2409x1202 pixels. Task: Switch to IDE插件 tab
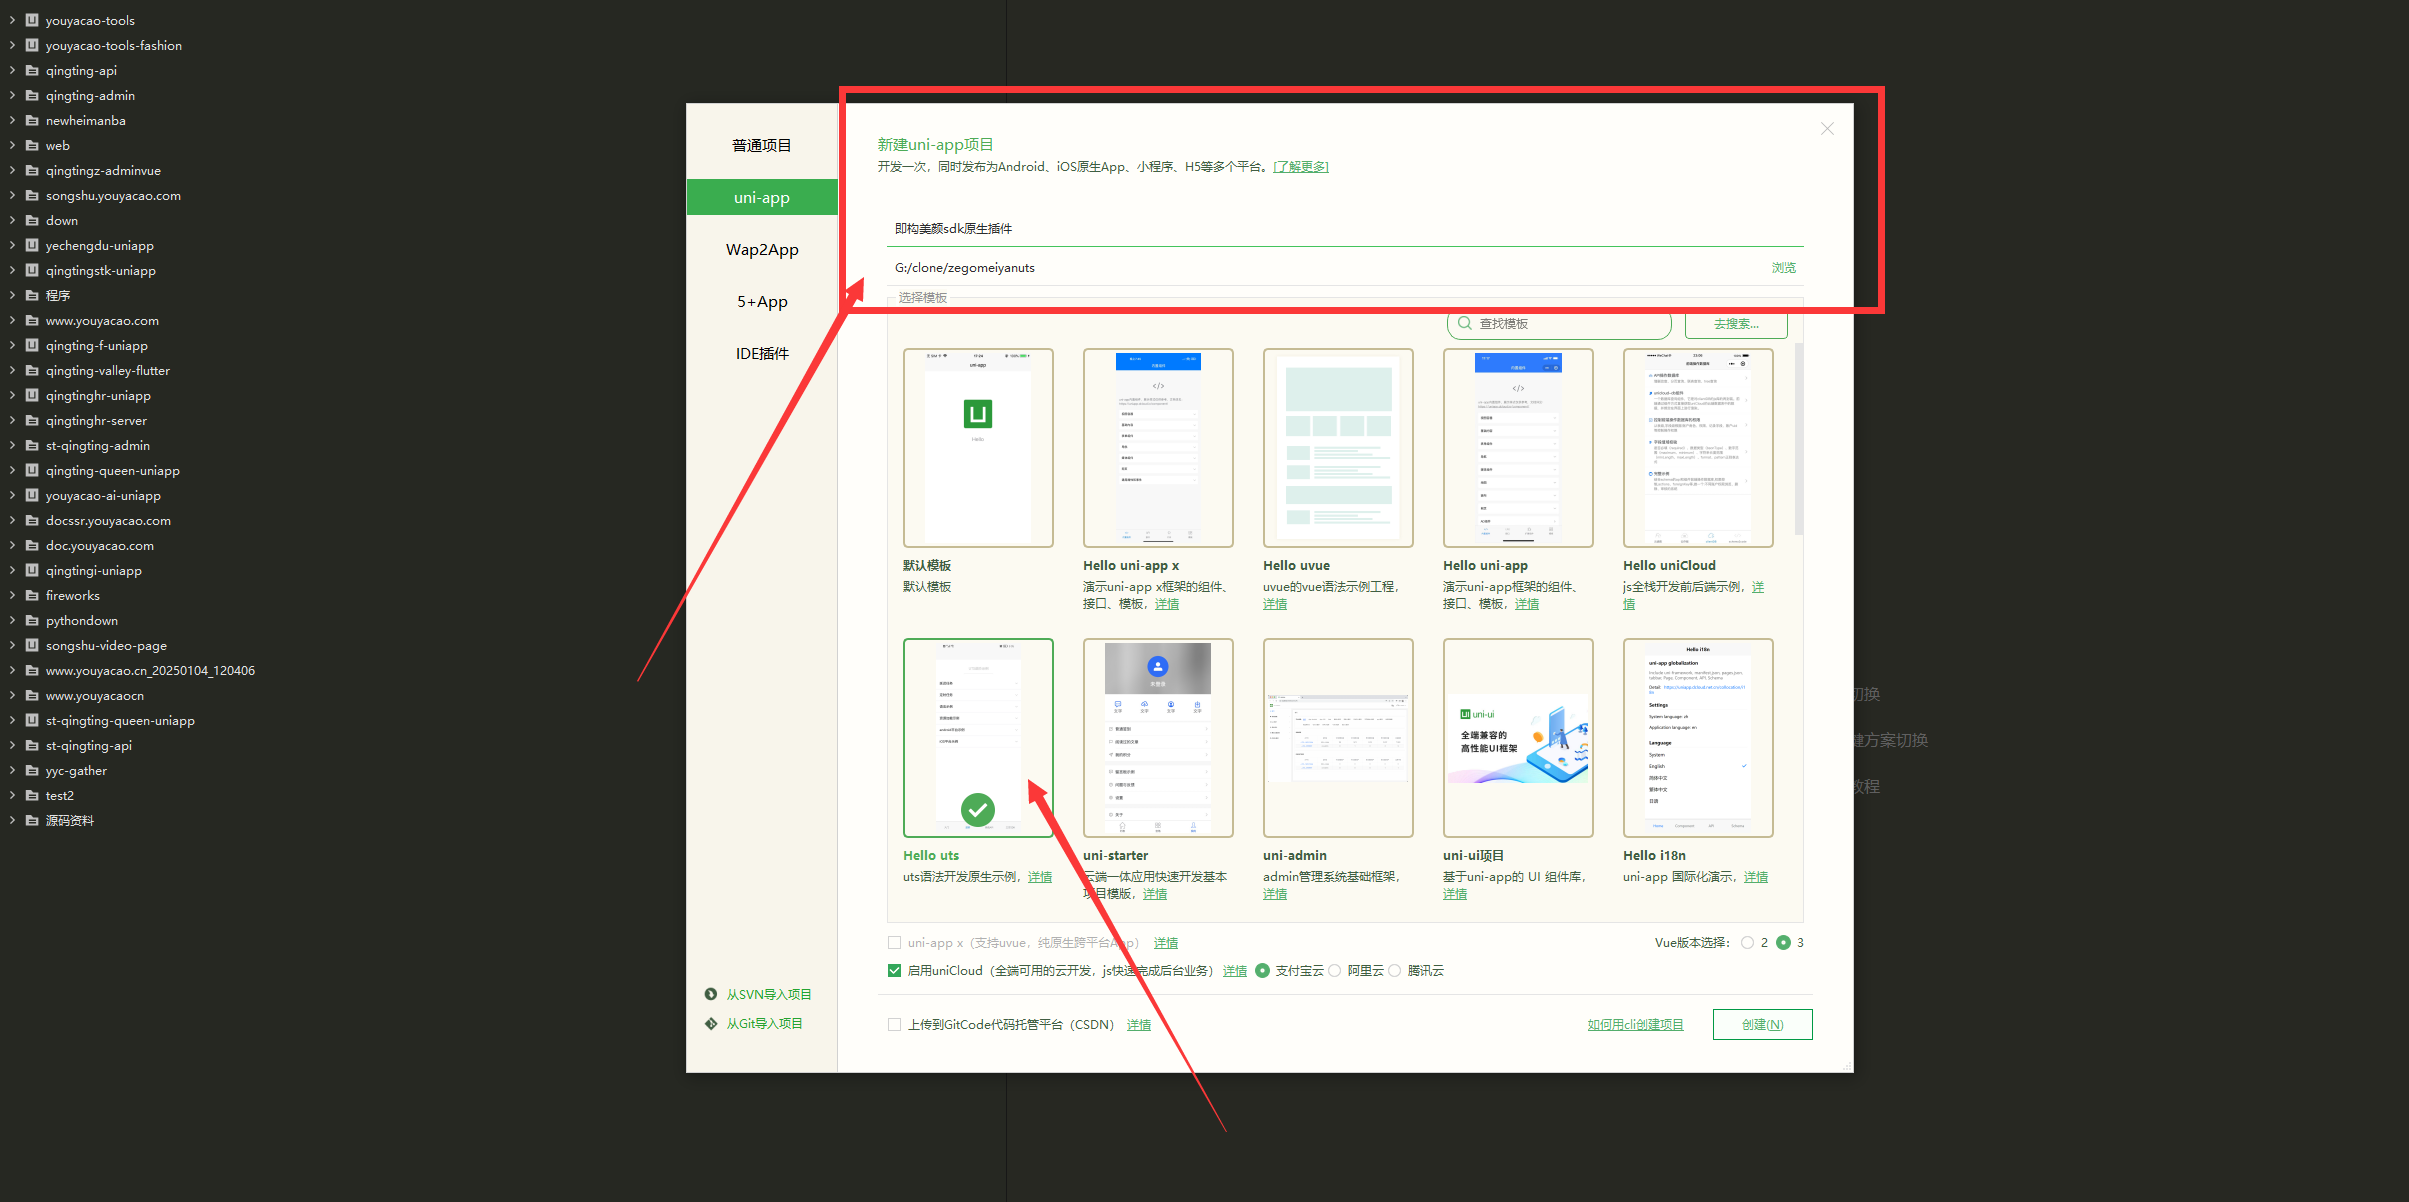(x=762, y=353)
